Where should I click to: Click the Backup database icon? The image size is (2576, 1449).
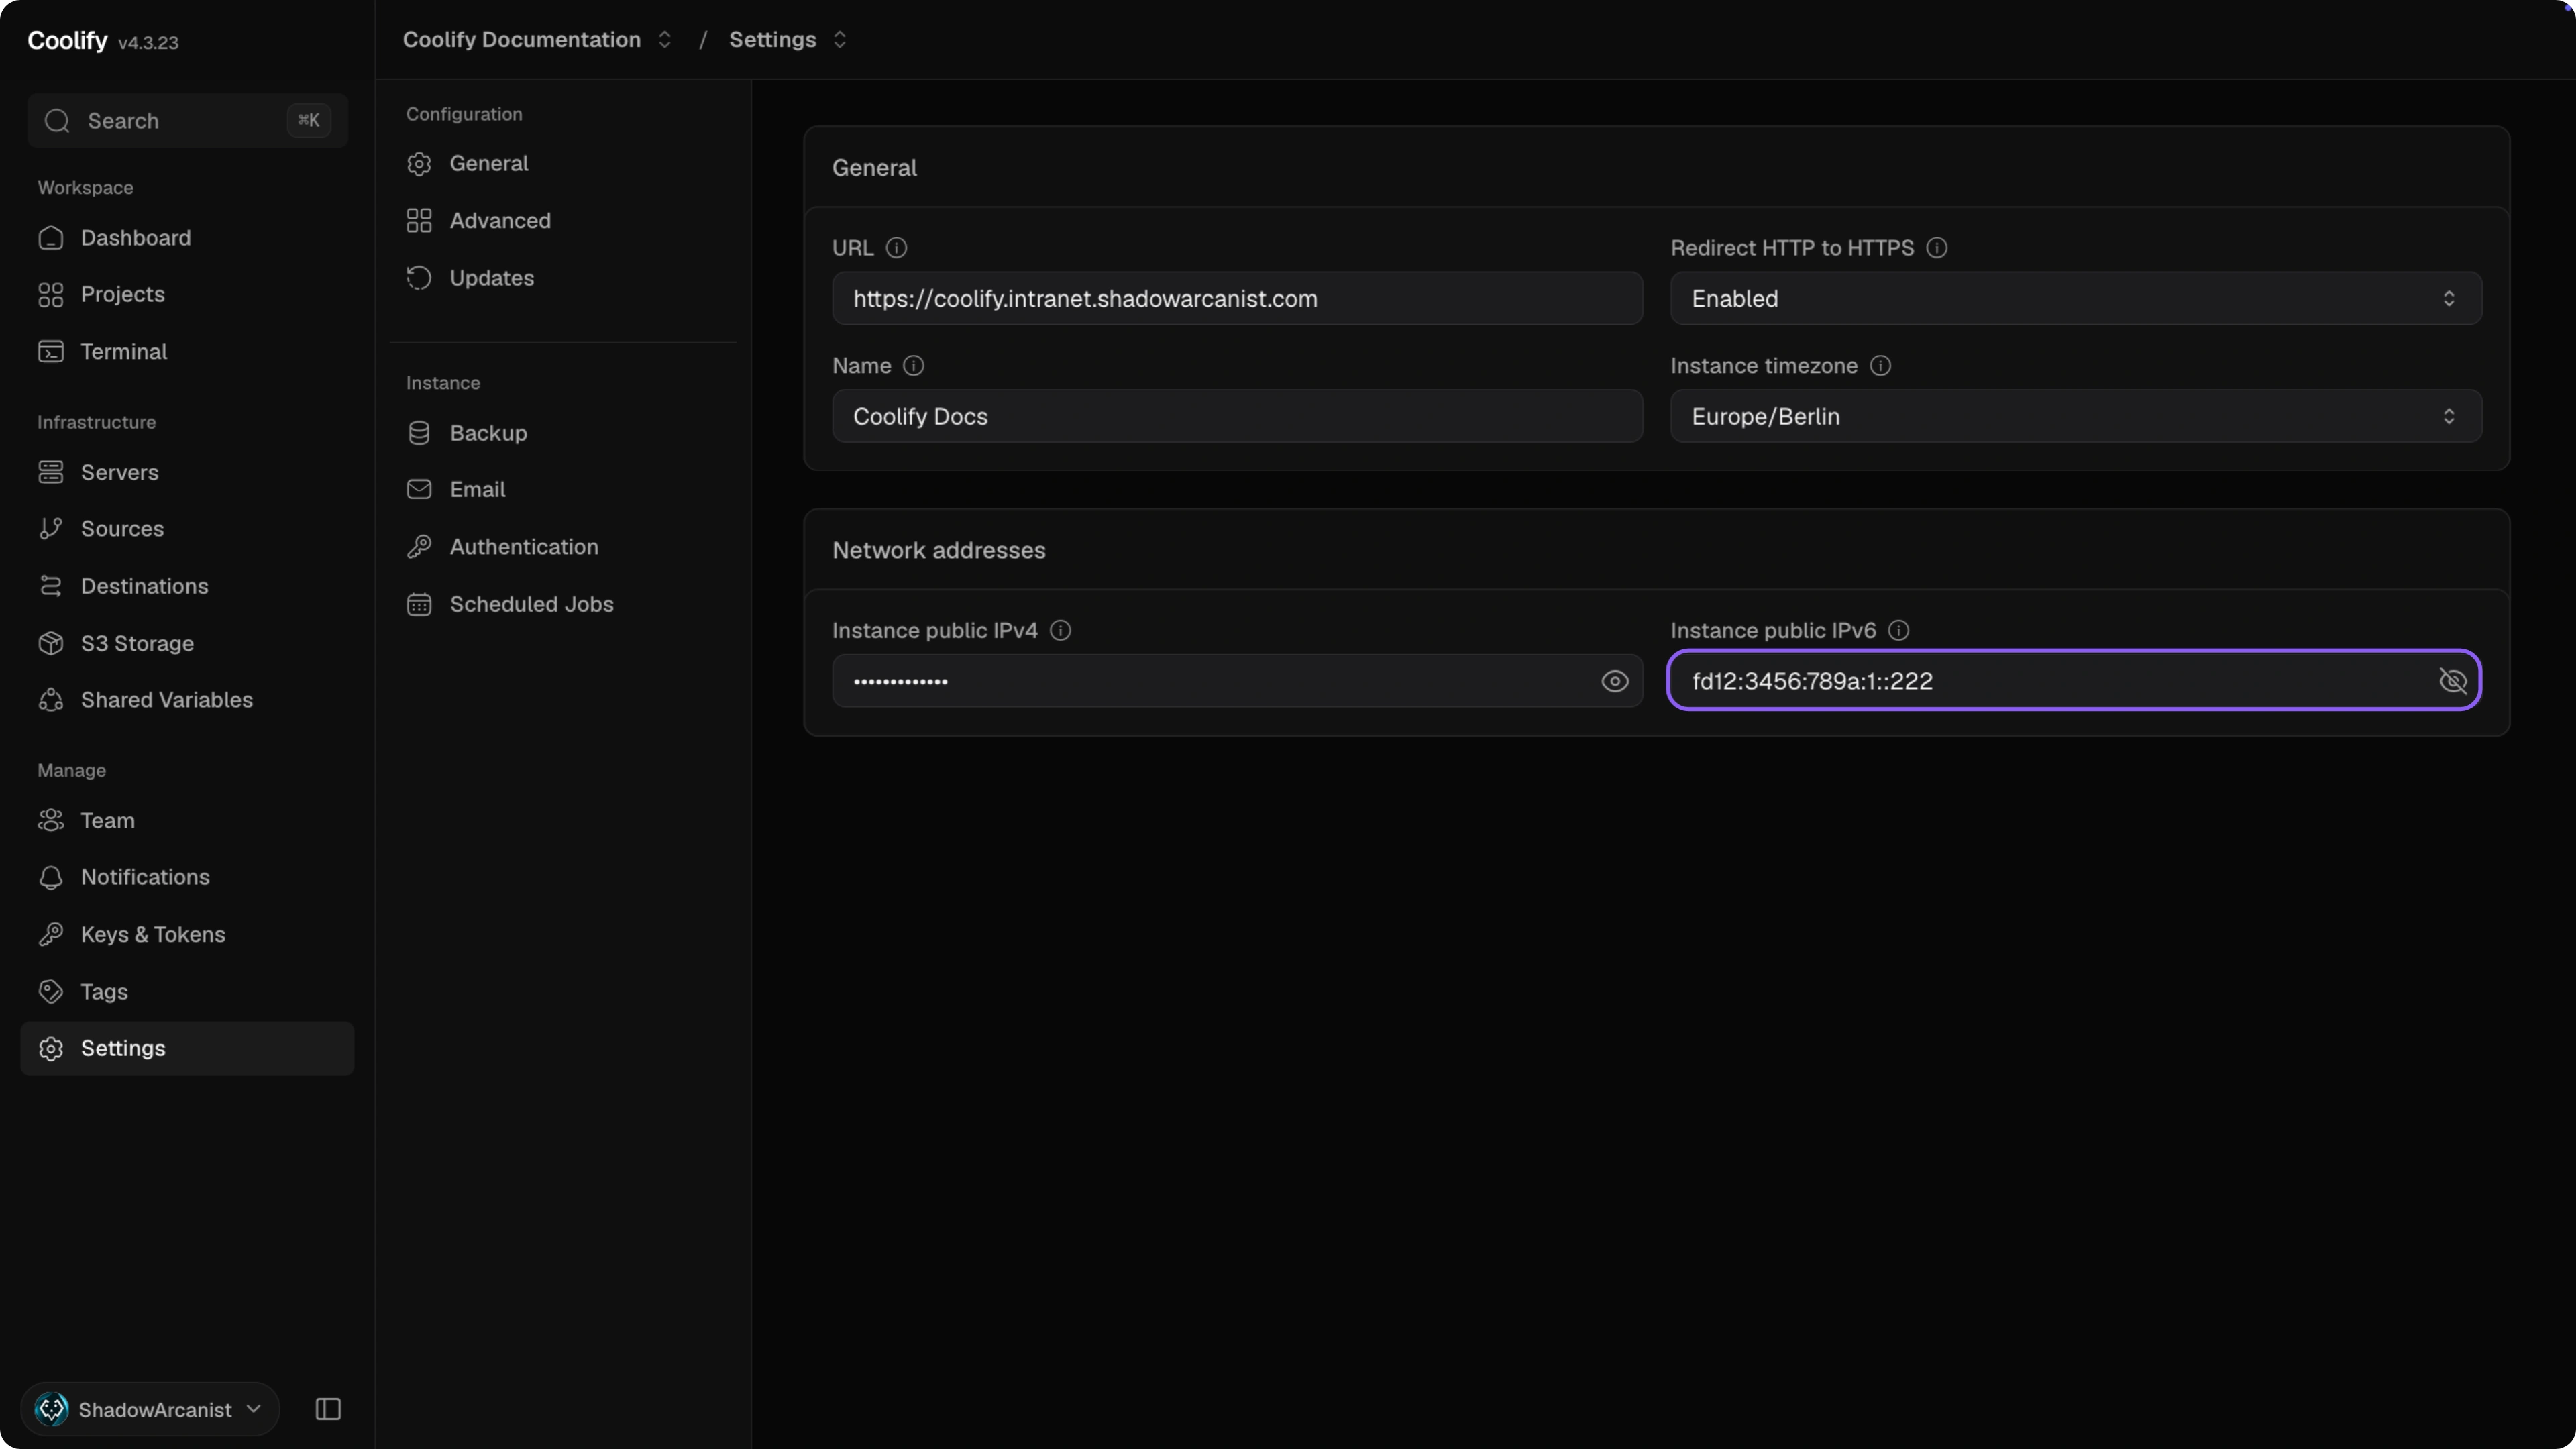[419, 433]
